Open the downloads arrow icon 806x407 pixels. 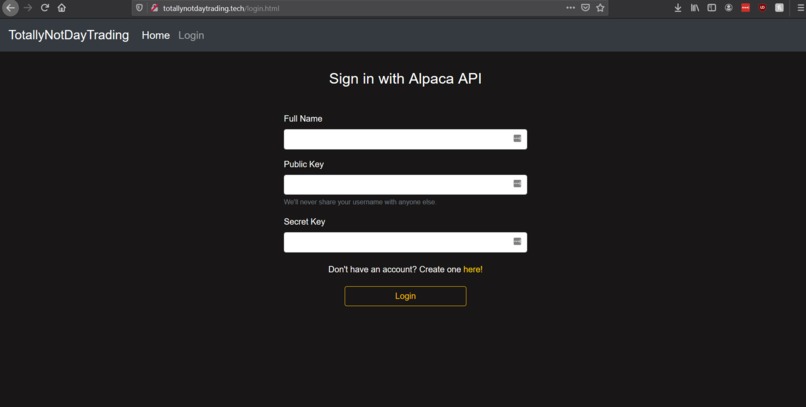(x=678, y=8)
